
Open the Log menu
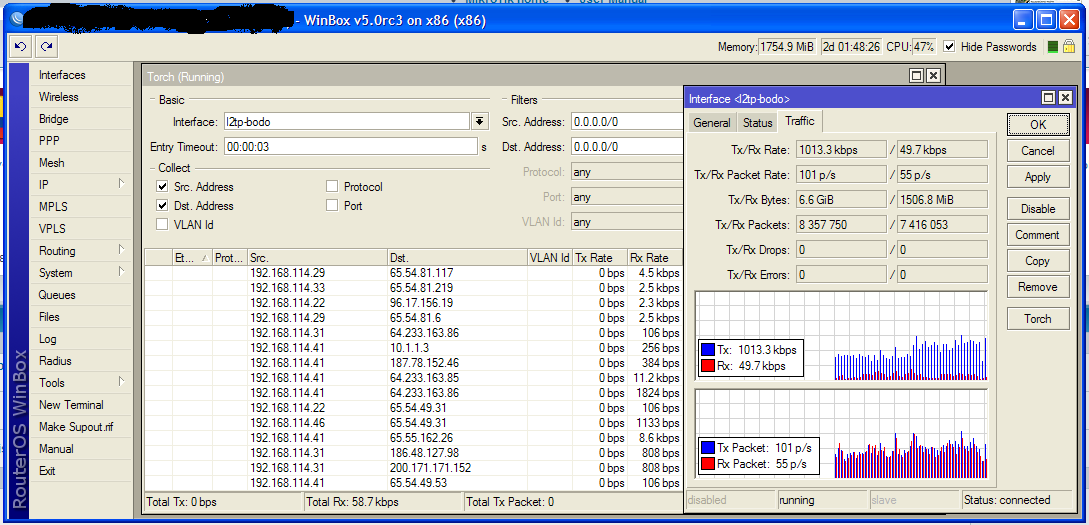click(x=48, y=339)
